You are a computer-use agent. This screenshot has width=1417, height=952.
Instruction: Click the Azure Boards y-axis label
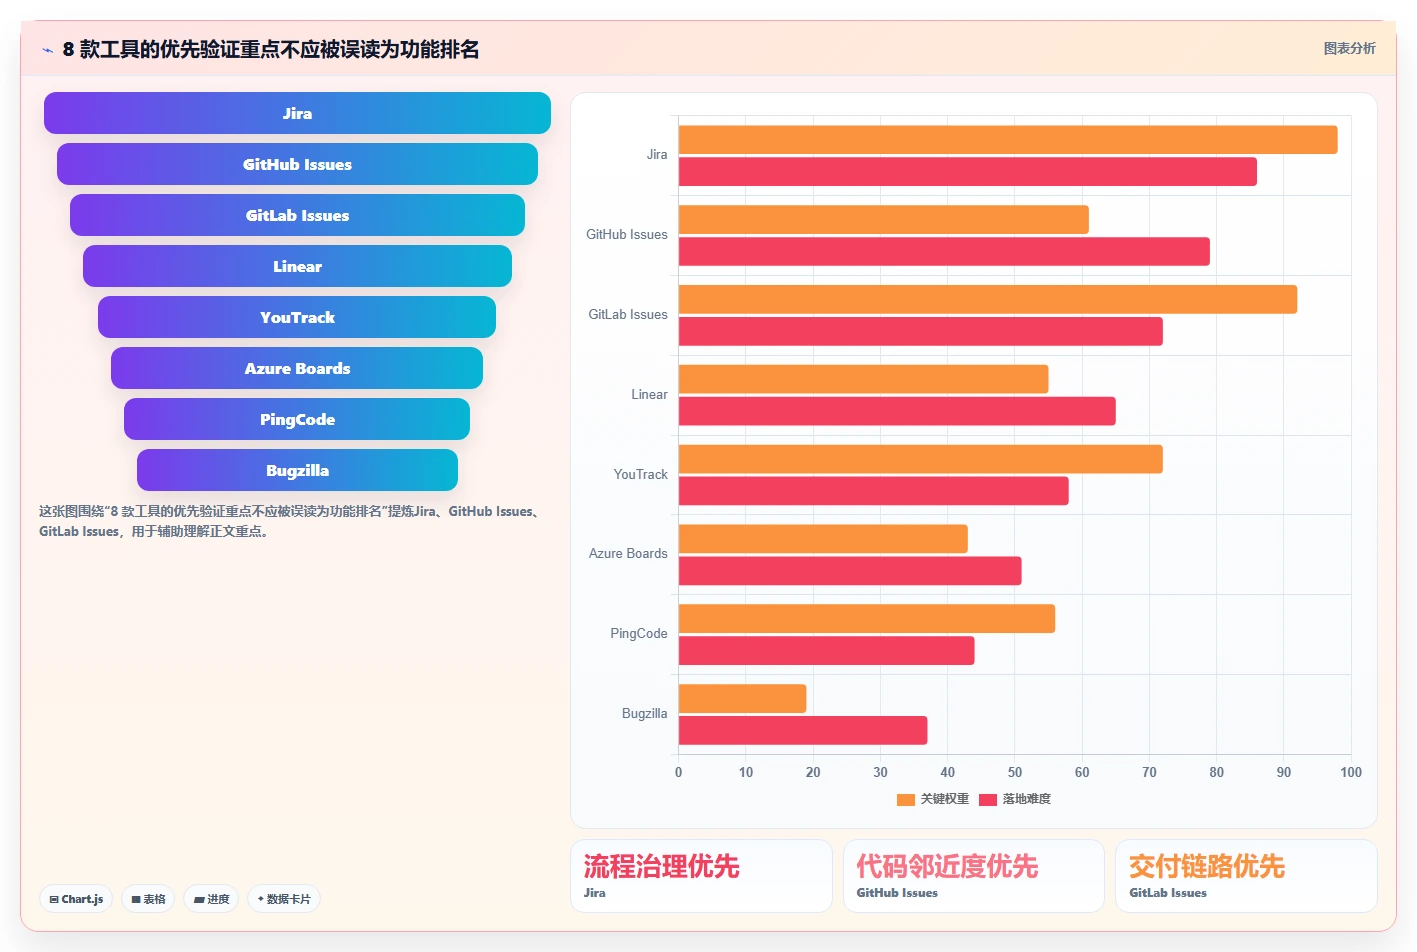pos(628,554)
